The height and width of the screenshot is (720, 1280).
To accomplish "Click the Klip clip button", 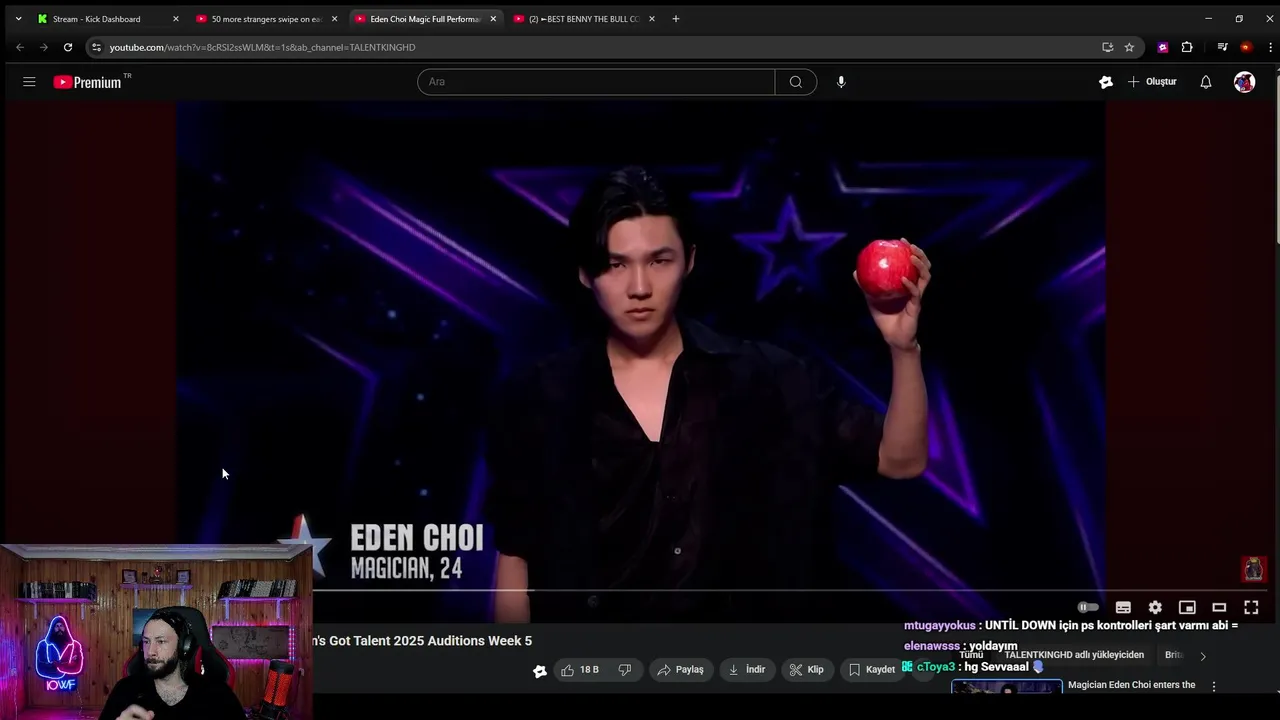I will [x=806, y=670].
